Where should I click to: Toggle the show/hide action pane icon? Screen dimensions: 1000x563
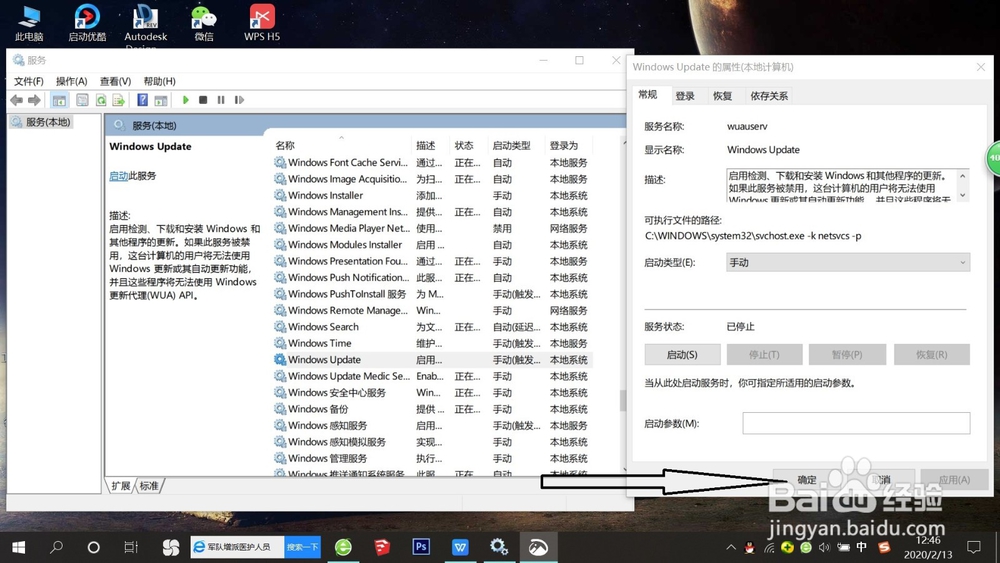[x=161, y=100]
